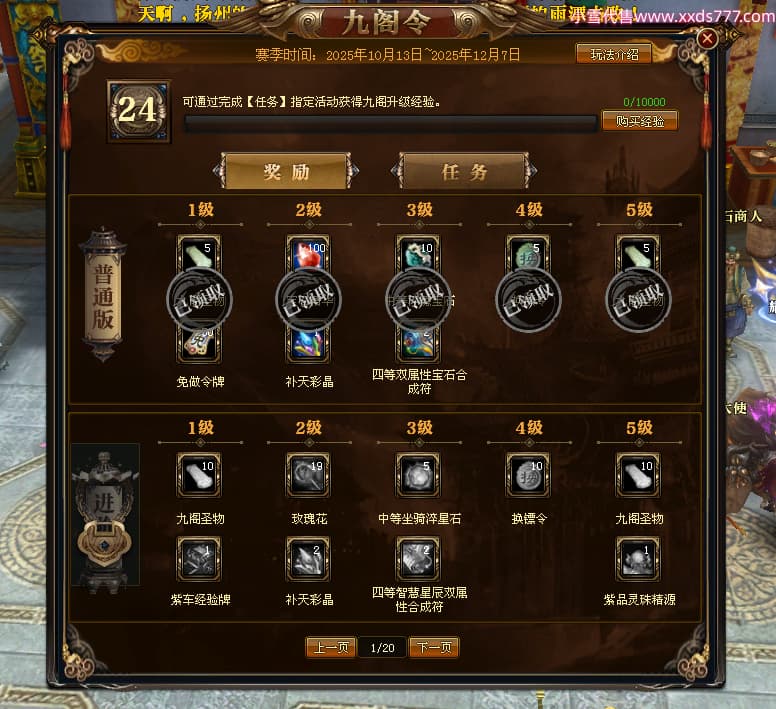Go to previous page with 上一页
776x709 pixels.
point(331,647)
